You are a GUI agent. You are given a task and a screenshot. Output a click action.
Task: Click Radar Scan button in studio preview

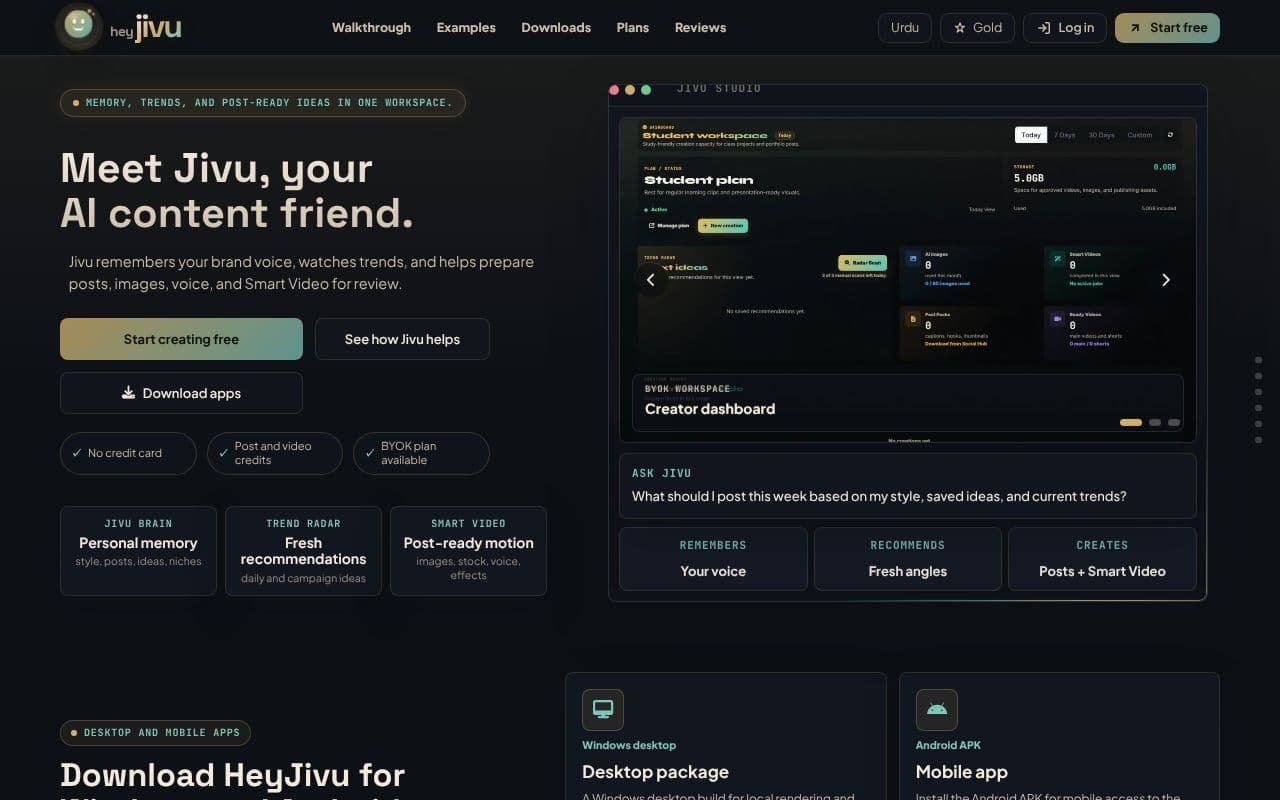click(x=862, y=263)
